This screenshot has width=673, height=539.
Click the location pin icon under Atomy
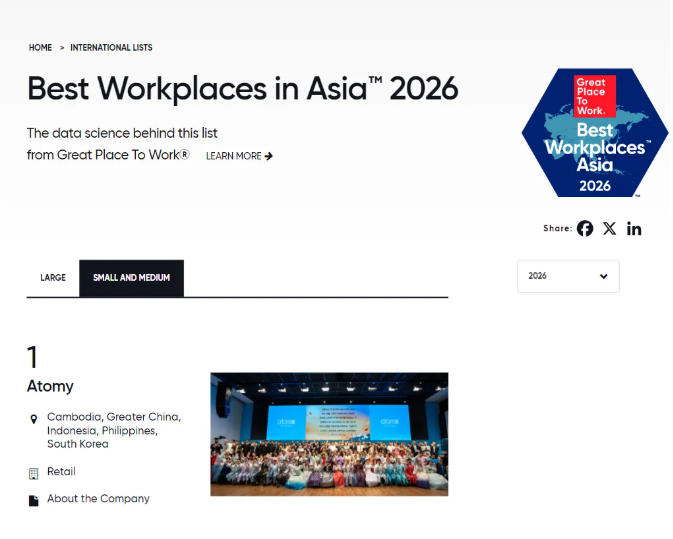click(x=33, y=419)
